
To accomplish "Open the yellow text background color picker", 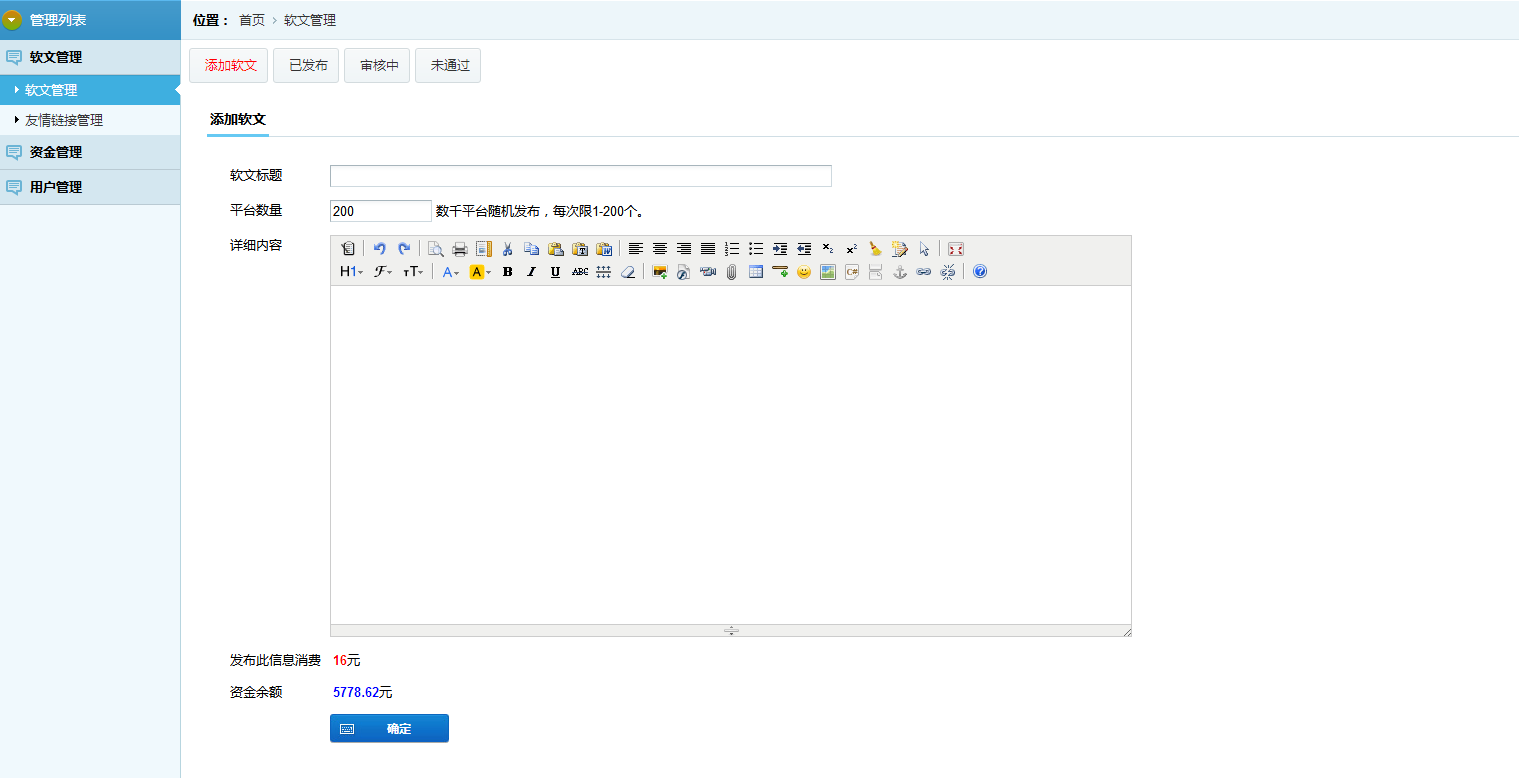I will click(x=480, y=272).
